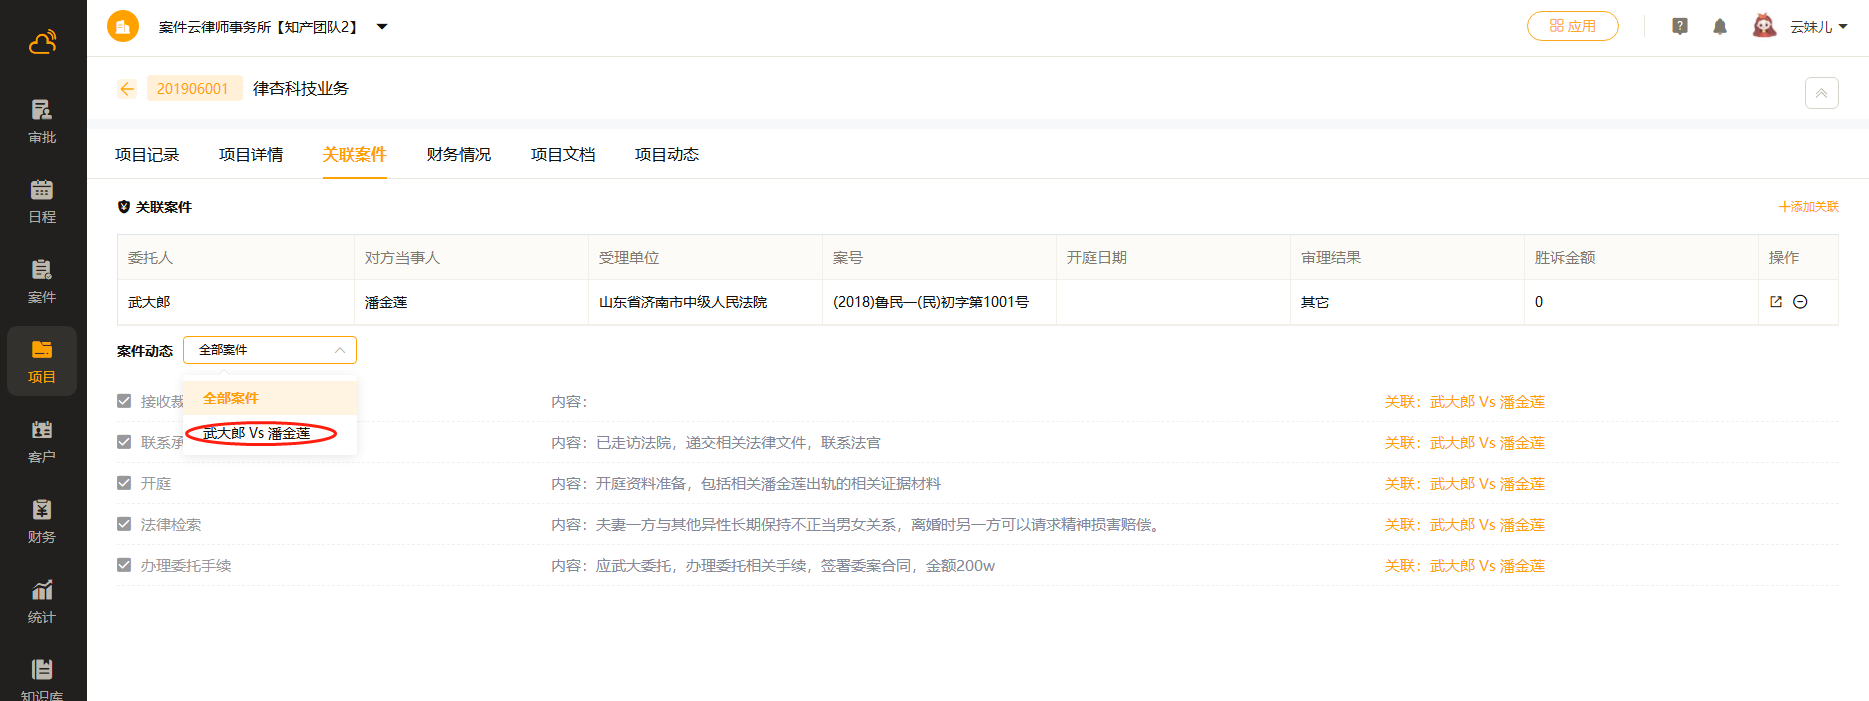Toggle the 办理委托手续 checkbox
Viewport: 1869px width, 701px height.
click(124, 565)
